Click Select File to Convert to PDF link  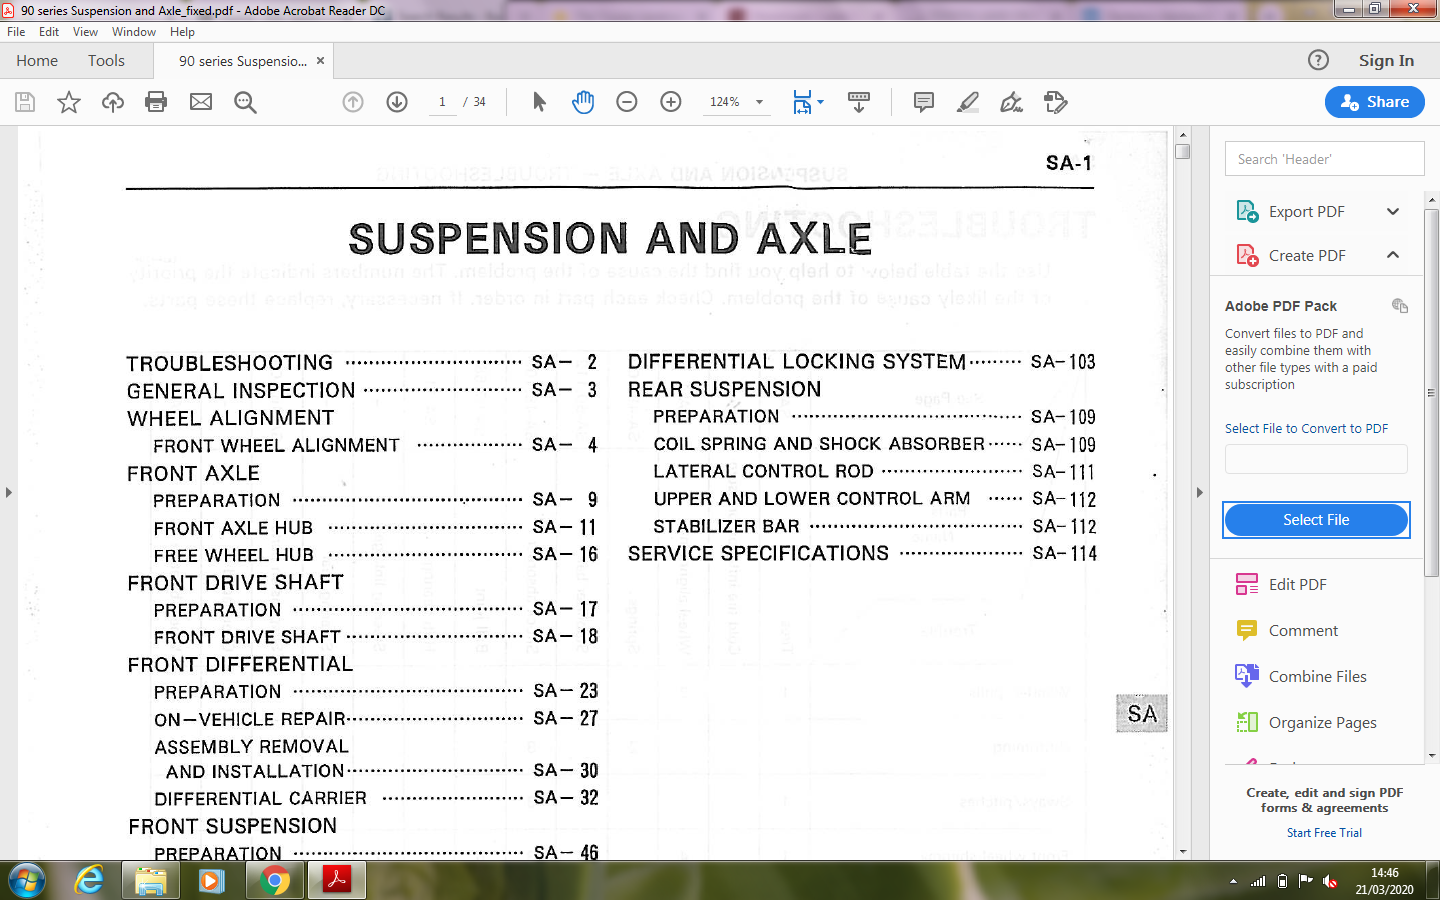coord(1306,428)
